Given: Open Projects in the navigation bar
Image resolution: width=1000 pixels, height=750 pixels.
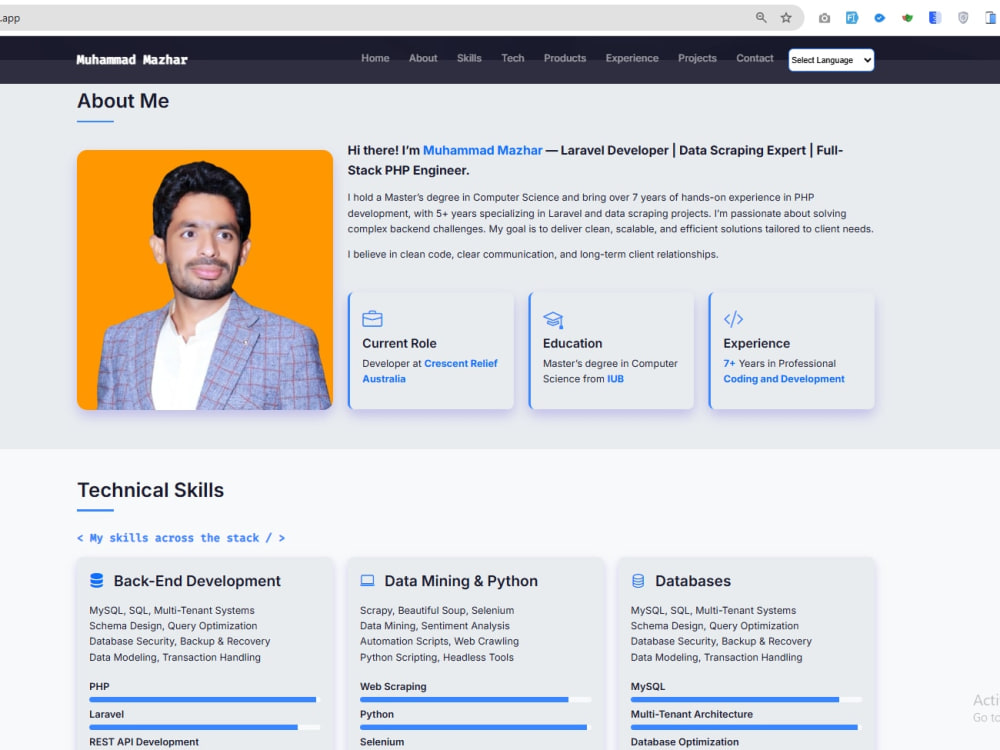Looking at the screenshot, I should pyautogui.click(x=697, y=58).
